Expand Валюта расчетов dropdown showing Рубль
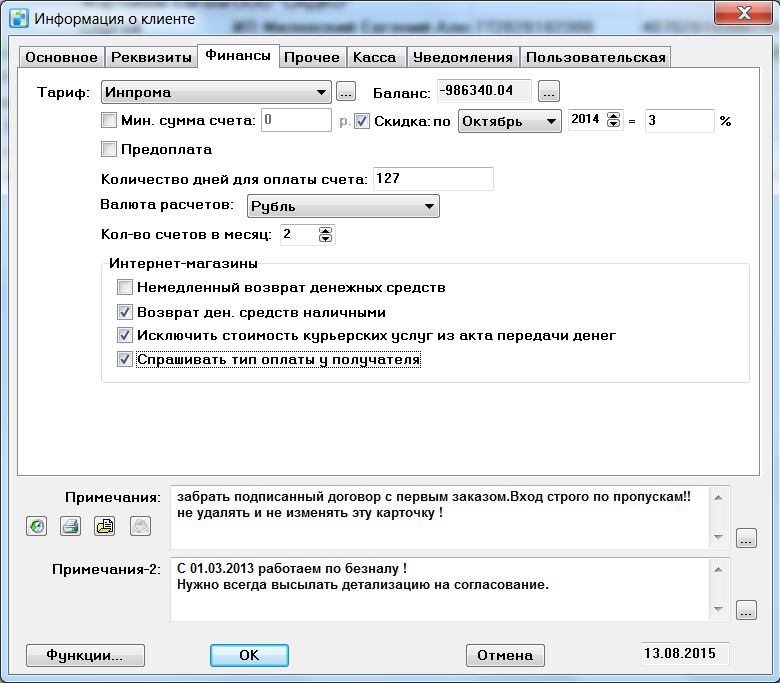The height and width of the screenshot is (683, 780). [x=343, y=206]
